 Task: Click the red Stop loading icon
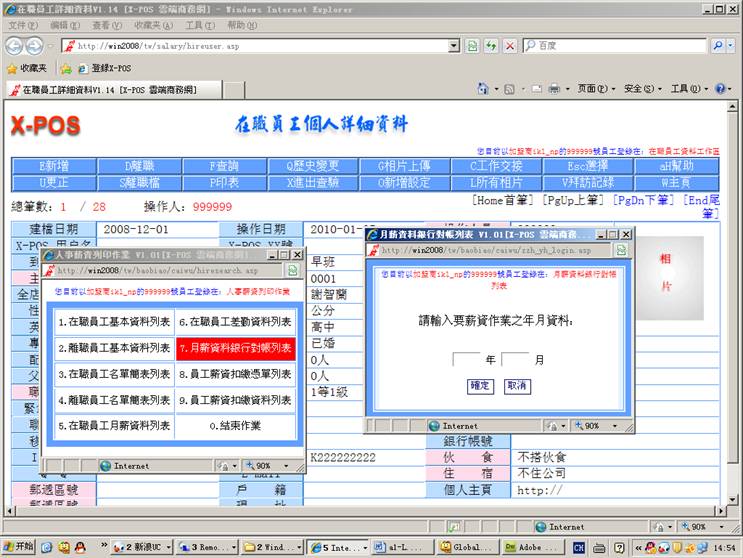click(510, 46)
